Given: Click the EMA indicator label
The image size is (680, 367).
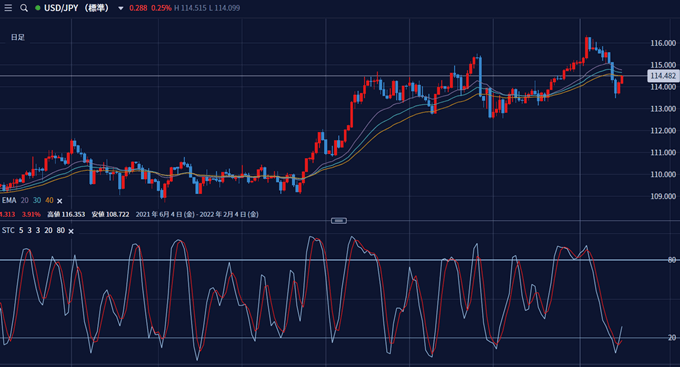Looking at the screenshot, I should point(9,200).
